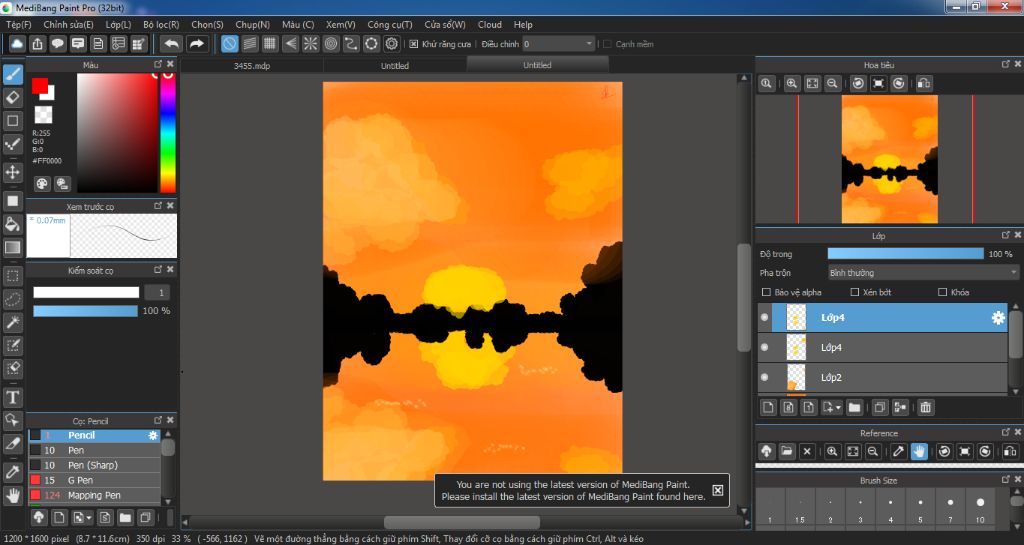1024x545 pixels.
Task: Click the Undo arrow in toolbar
Action: [x=172, y=44]
